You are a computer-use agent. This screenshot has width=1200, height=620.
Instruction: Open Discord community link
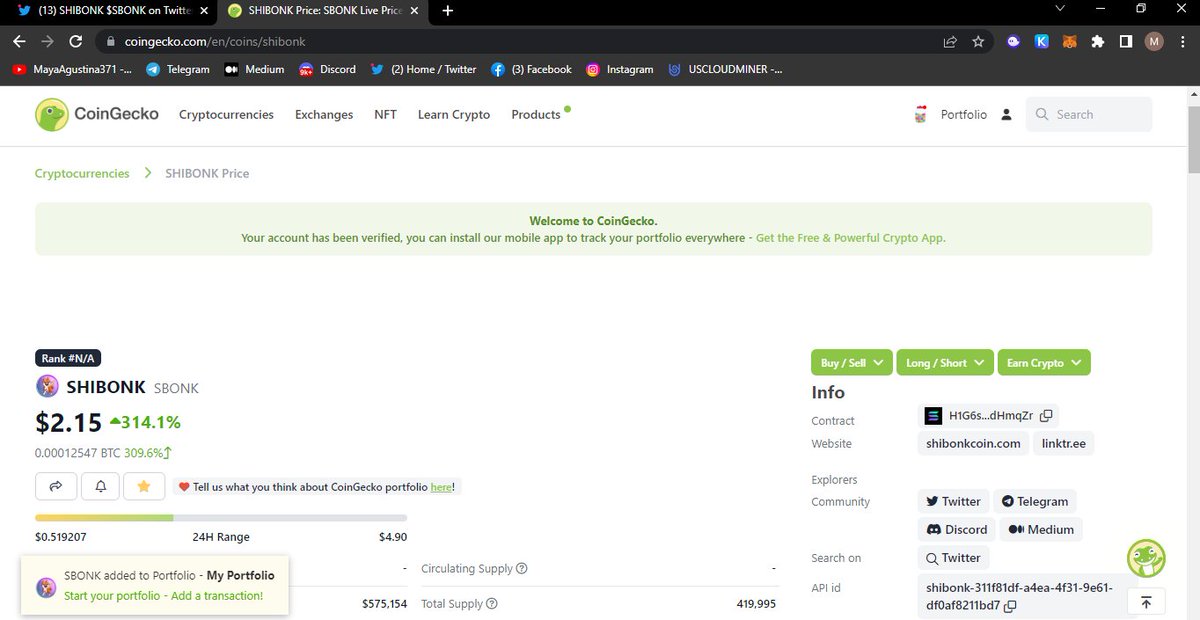[x=957, y=529]
